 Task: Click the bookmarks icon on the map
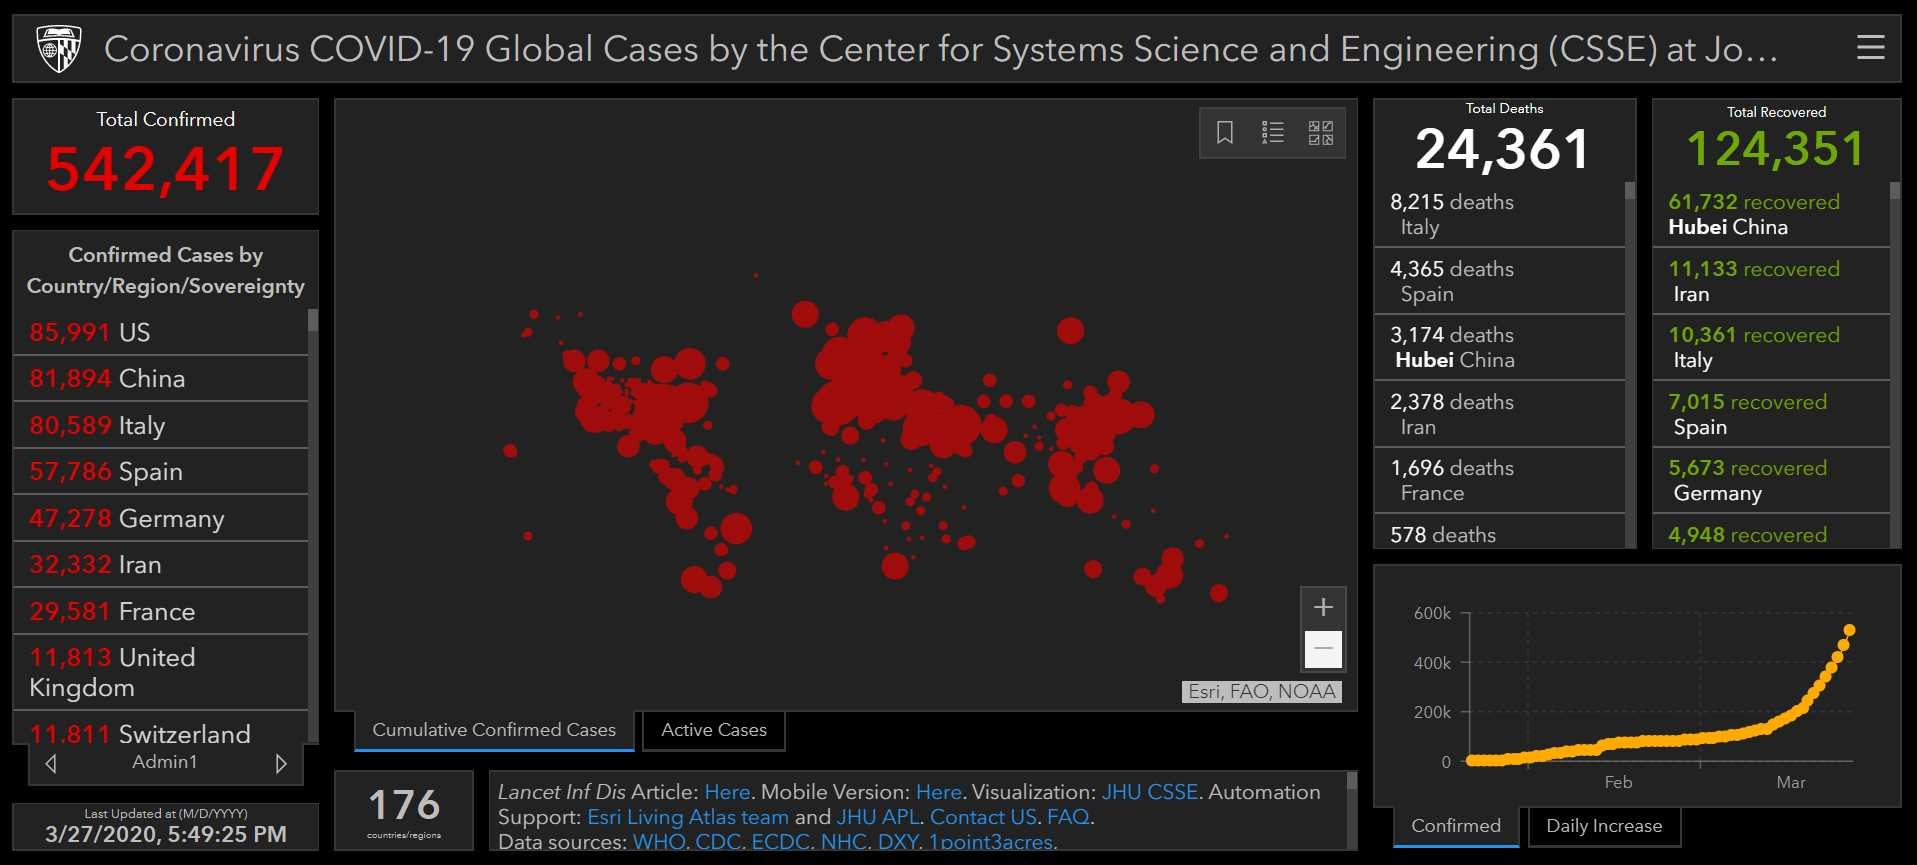(x=1224, y=132)
